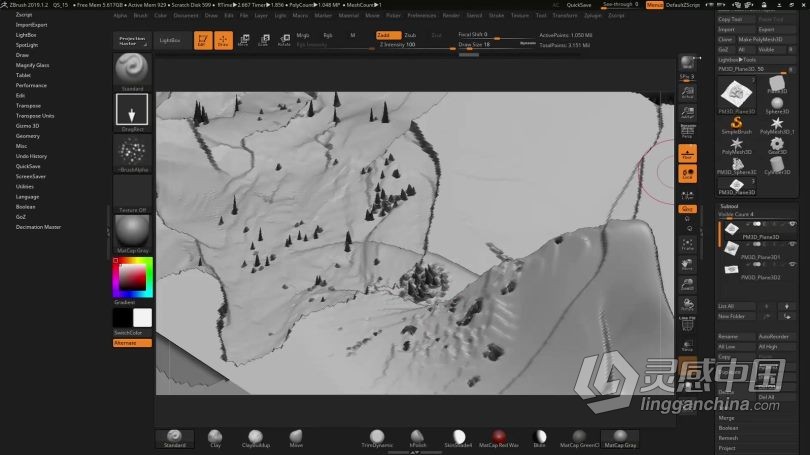Select the Move transform tool
Image resolution: width=810 pixels, height=455 pixels.
point(243,40)
